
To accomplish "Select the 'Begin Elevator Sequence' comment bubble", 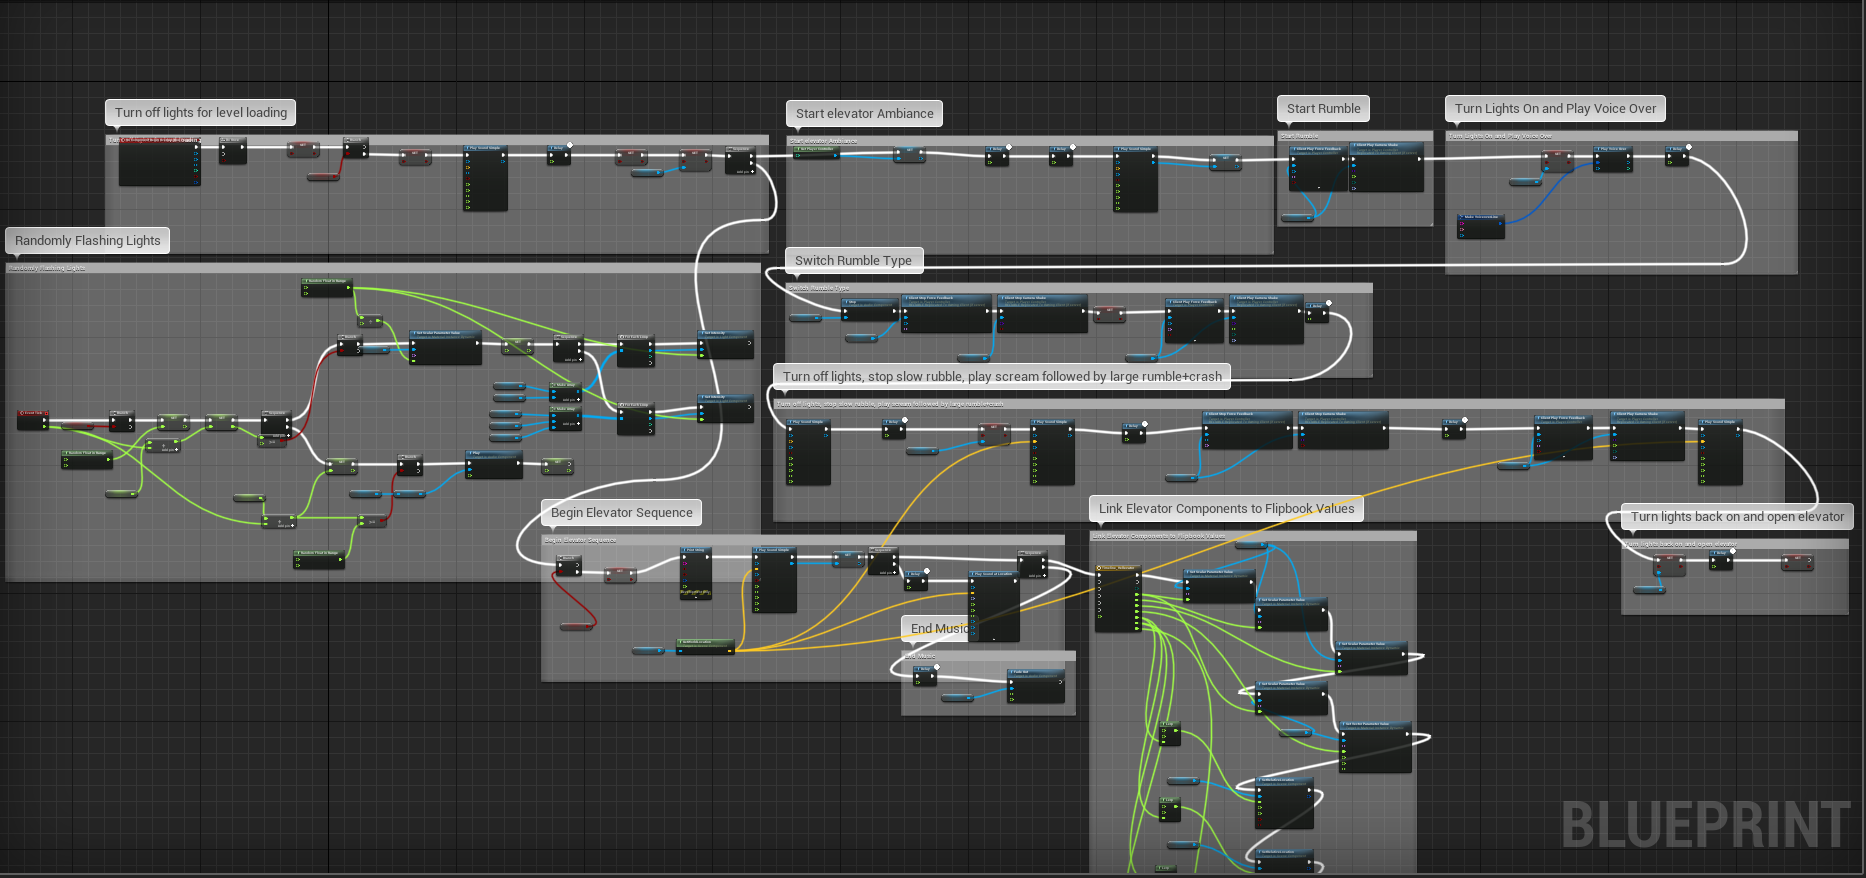I will coord(621,513).
